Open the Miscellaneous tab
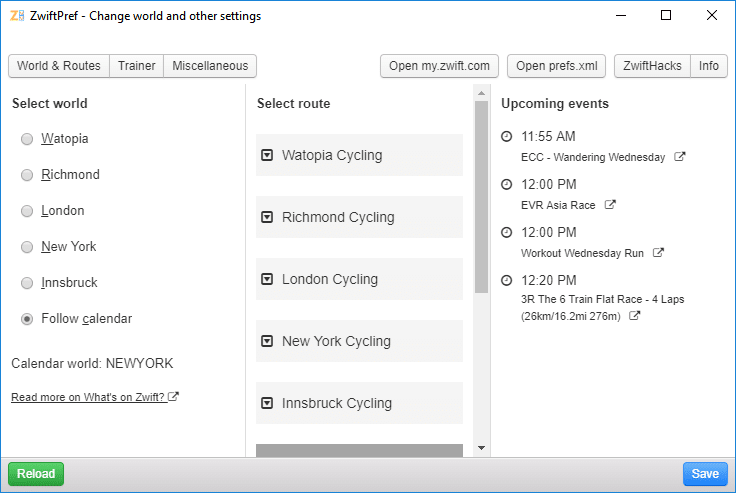The width and height of the screenshot is (736, 493). tap(210, 66)
